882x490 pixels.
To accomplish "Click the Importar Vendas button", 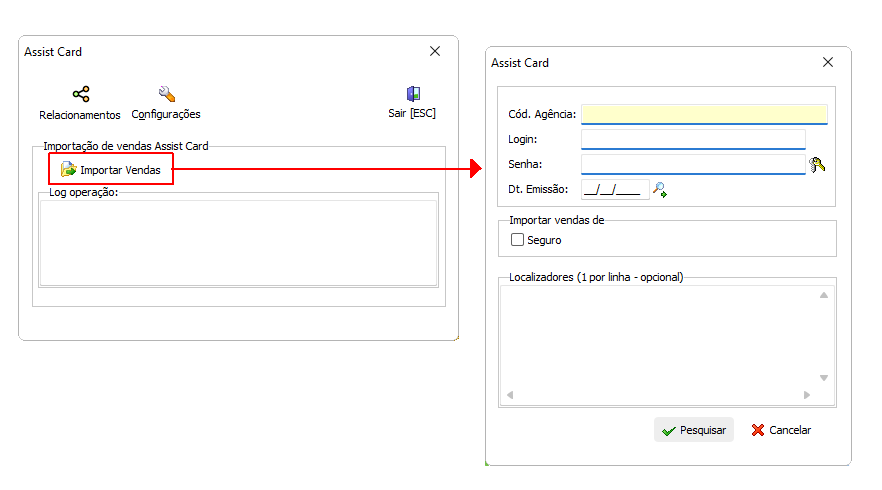I will [x=111, y=169].
